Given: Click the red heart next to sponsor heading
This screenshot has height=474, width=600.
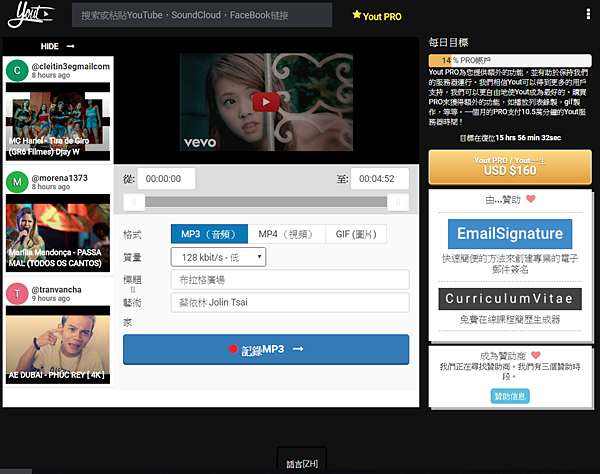Looking at the screenshot, I should 530,199.
